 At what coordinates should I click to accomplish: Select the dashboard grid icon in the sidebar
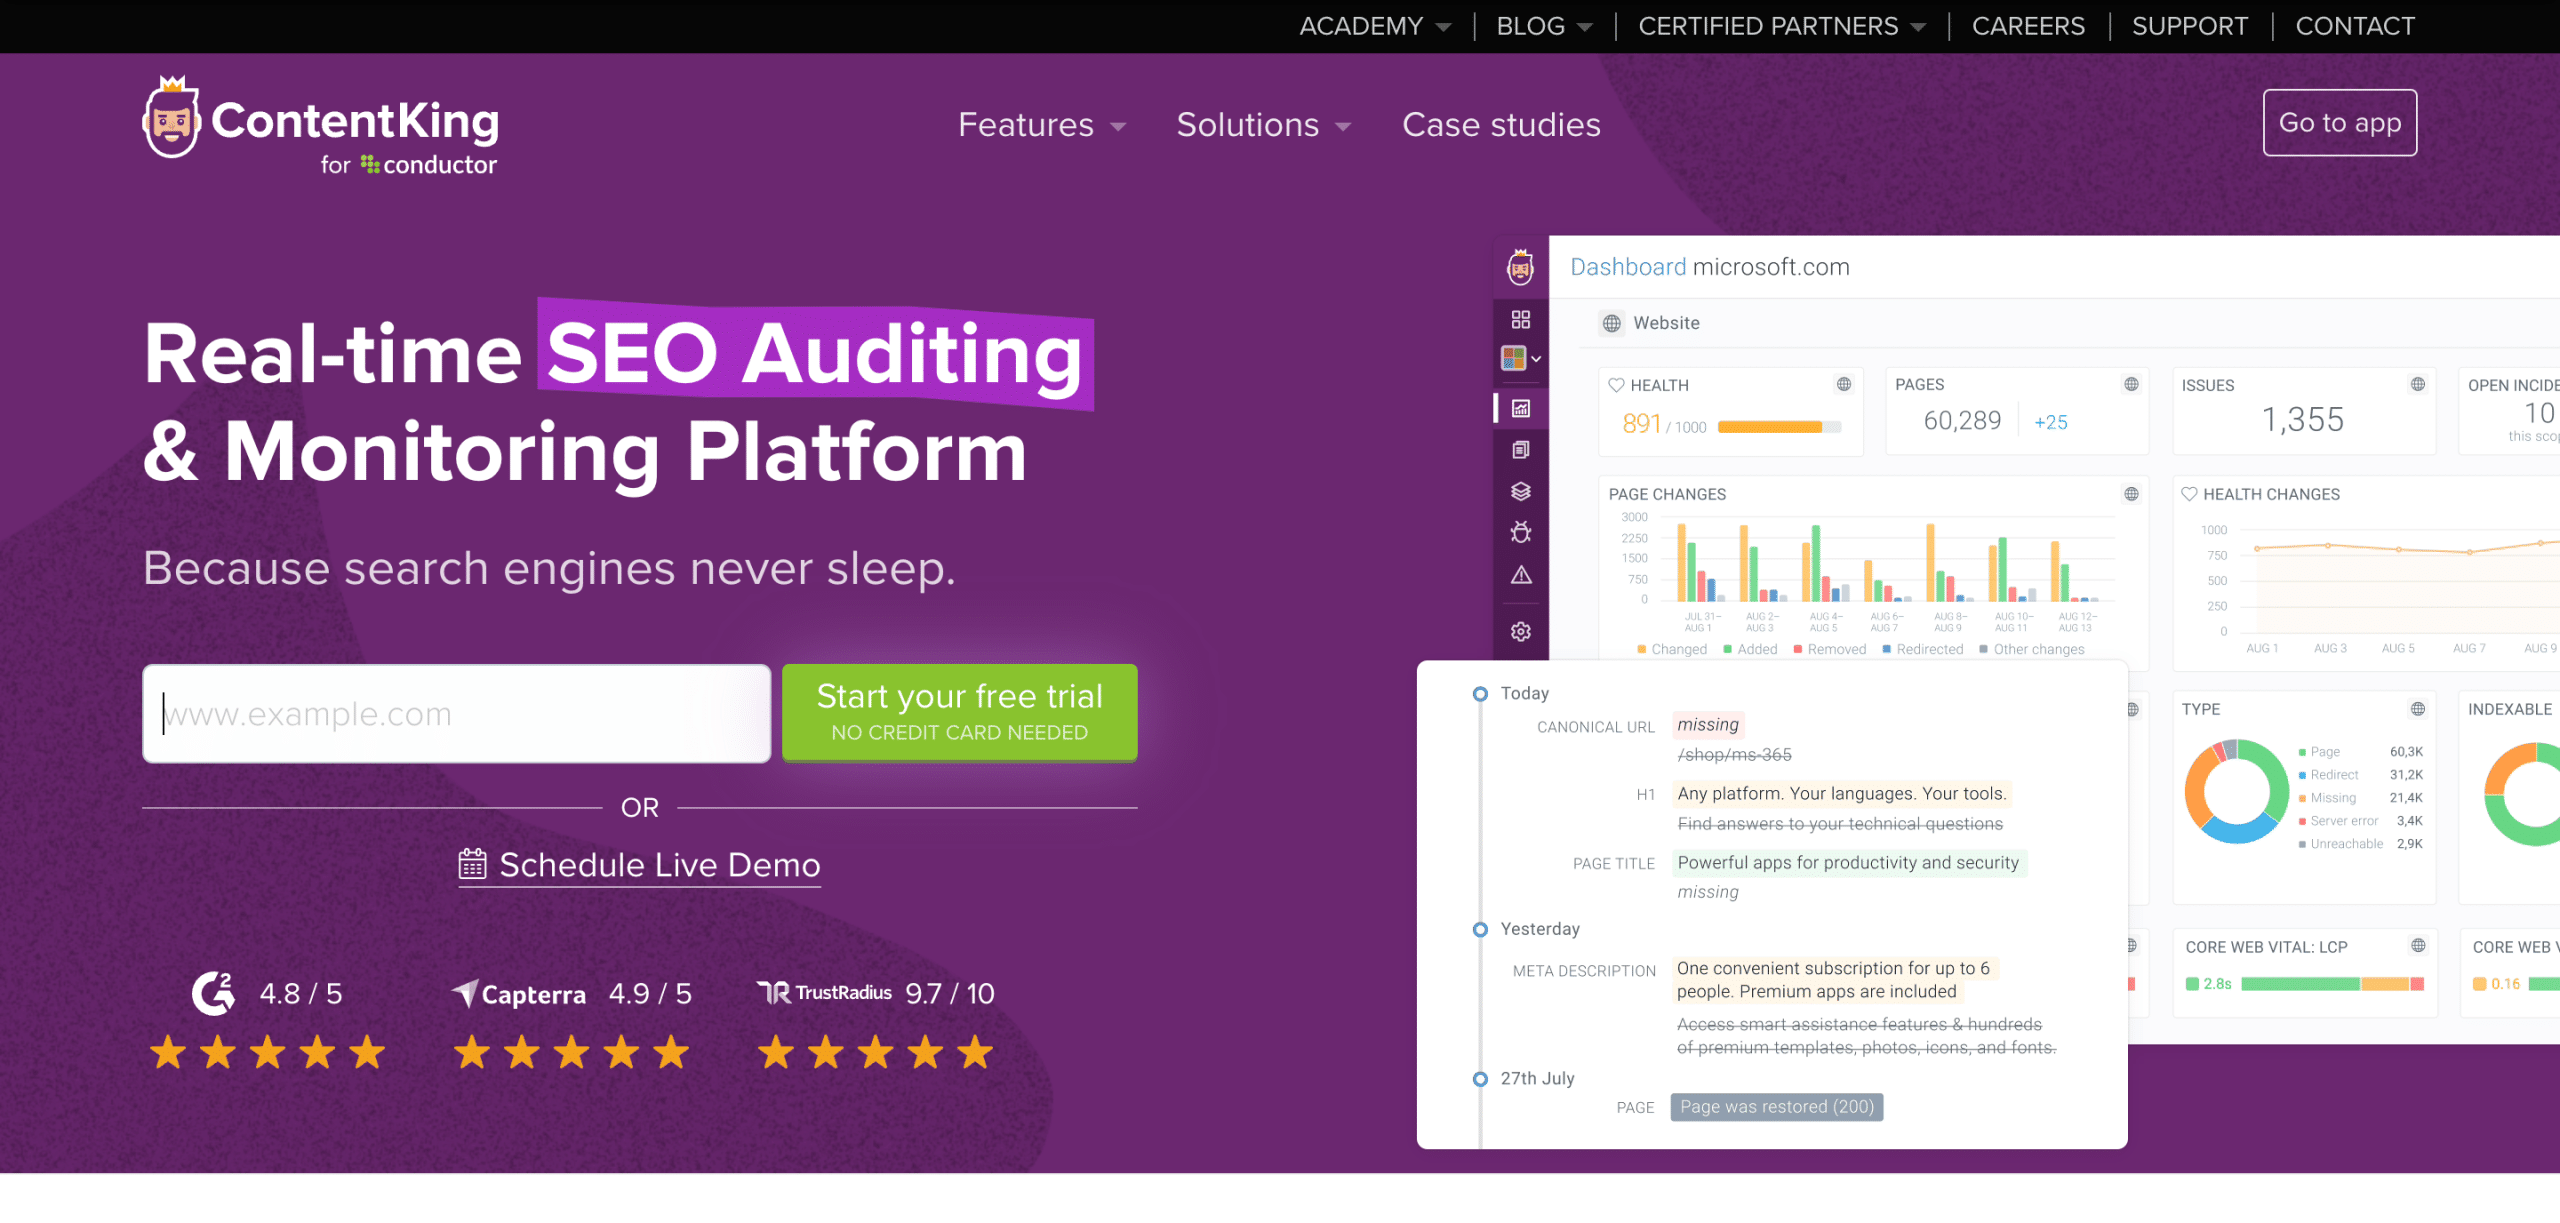click(x=1521, y=320)
